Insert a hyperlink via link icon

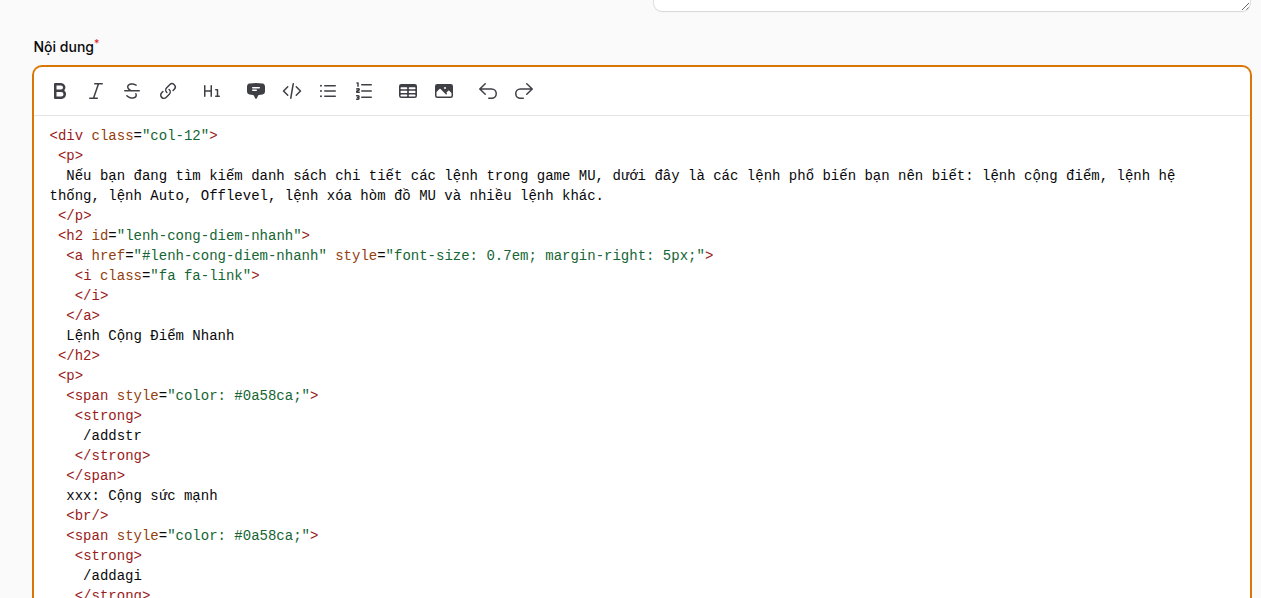[168, 91]
